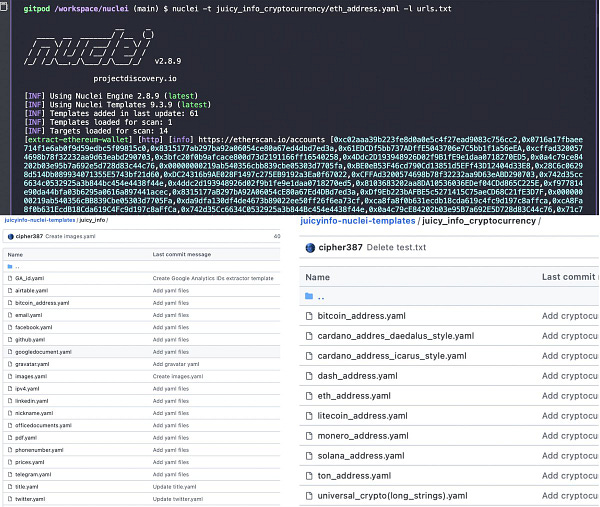Open pdf.yaml
The height and width of the screenshot is (507, 600).
tap(26, 437)
